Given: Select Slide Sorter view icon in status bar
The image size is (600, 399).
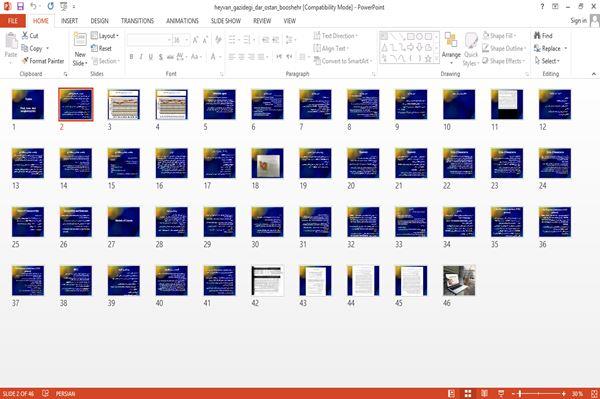Looking at the screenshot, I should (468, 394).
